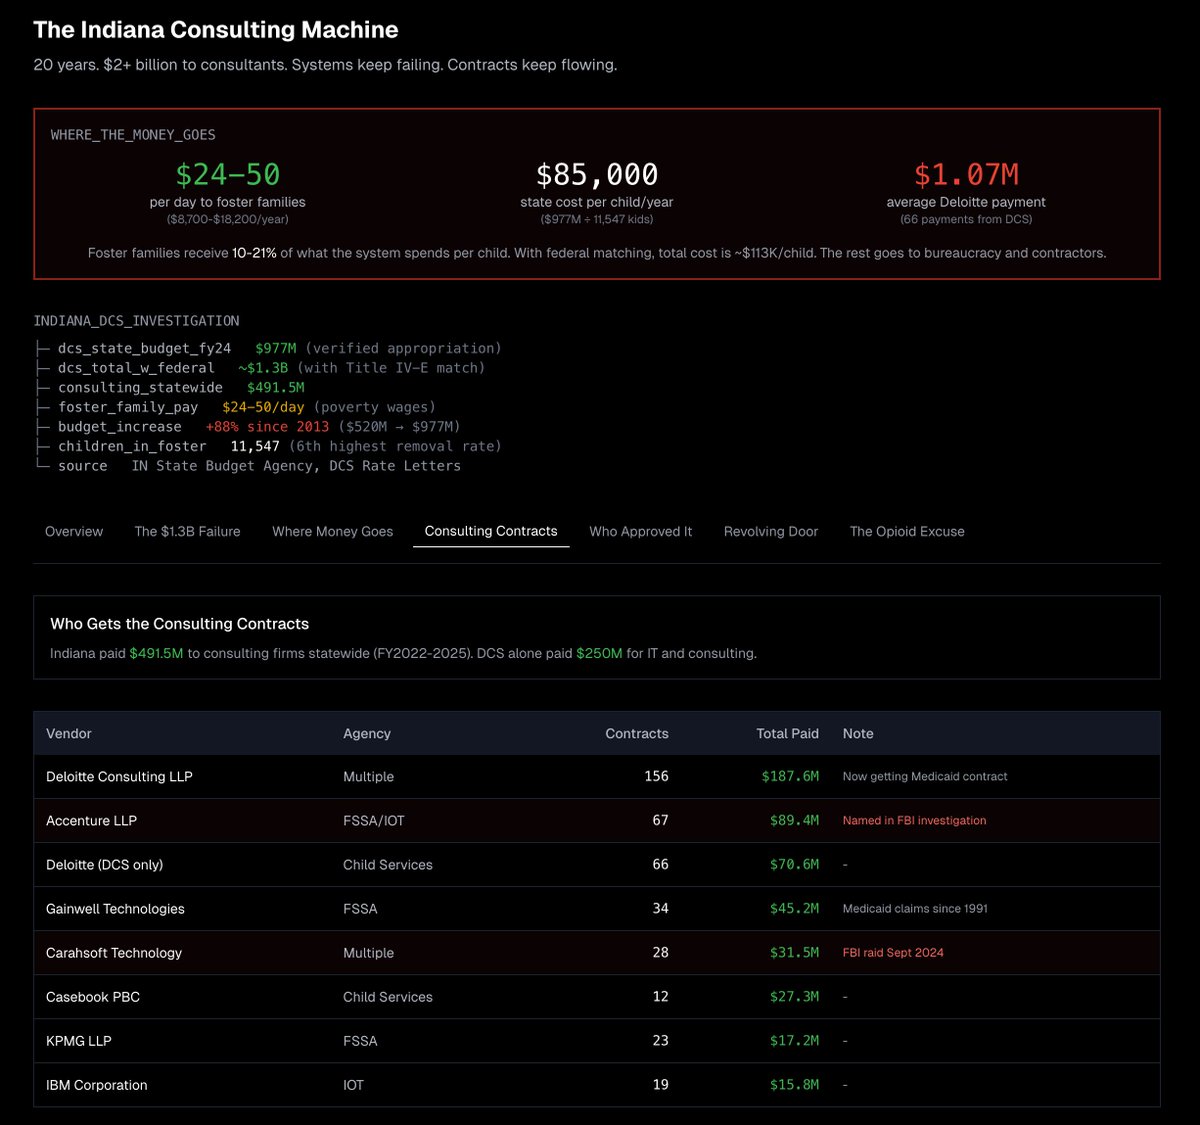Switch to The $1.3B Failure tab
This screenshot has height=1125, width=1200.
tap(187, 531)
